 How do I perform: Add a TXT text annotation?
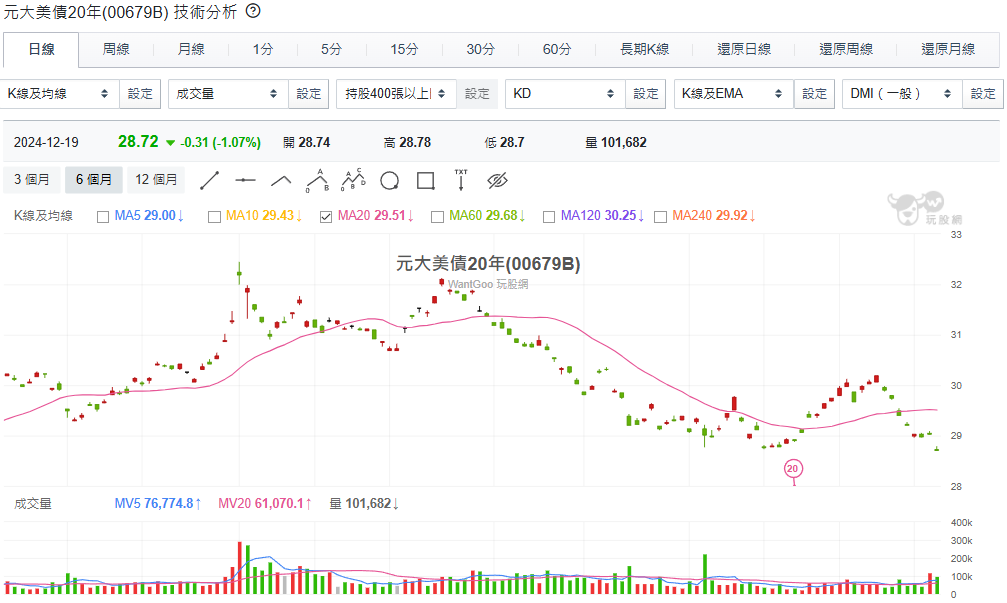click(461, 180)
